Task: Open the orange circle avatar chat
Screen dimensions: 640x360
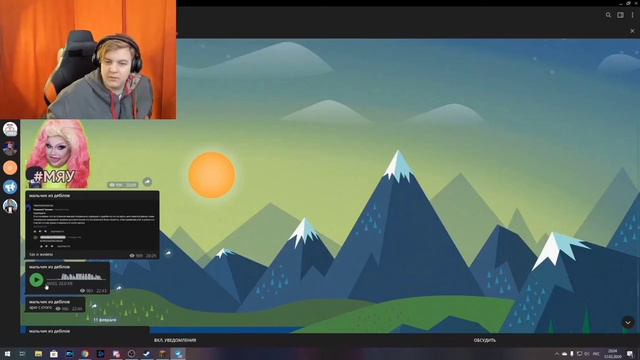Action: (x=10, y=168)
